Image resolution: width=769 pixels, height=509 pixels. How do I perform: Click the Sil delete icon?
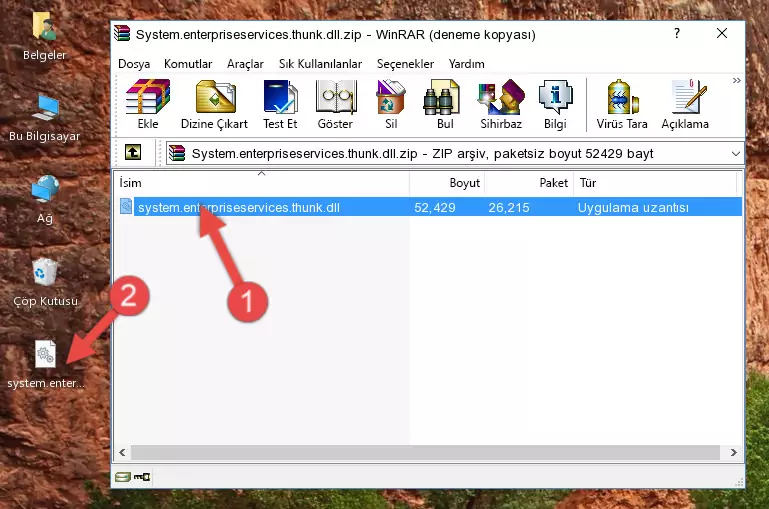(x=391, y=104)
